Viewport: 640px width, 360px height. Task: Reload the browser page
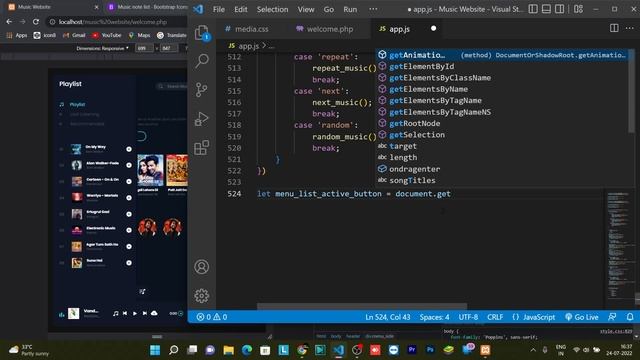pyautogui.click(x=36, y=22)
